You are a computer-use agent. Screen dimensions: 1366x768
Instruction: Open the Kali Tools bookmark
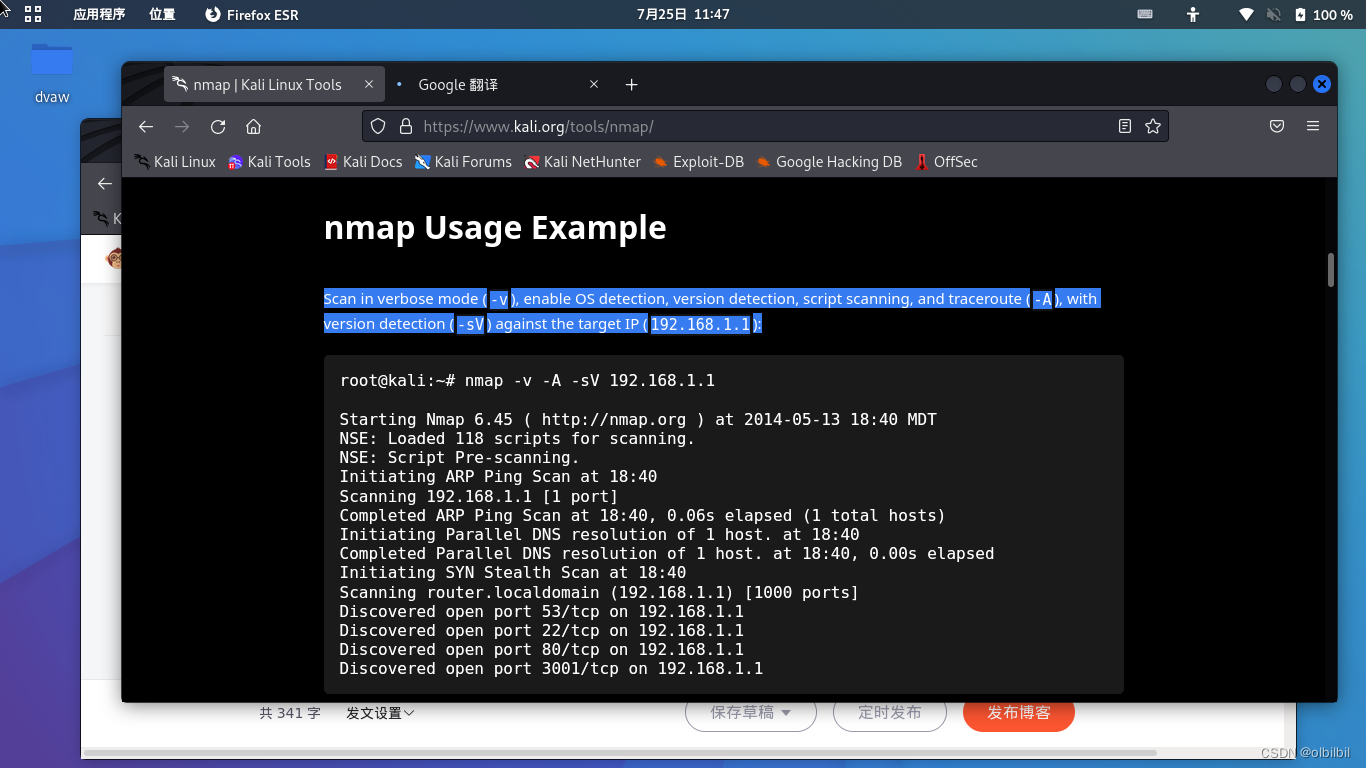[x=269, y=161]
